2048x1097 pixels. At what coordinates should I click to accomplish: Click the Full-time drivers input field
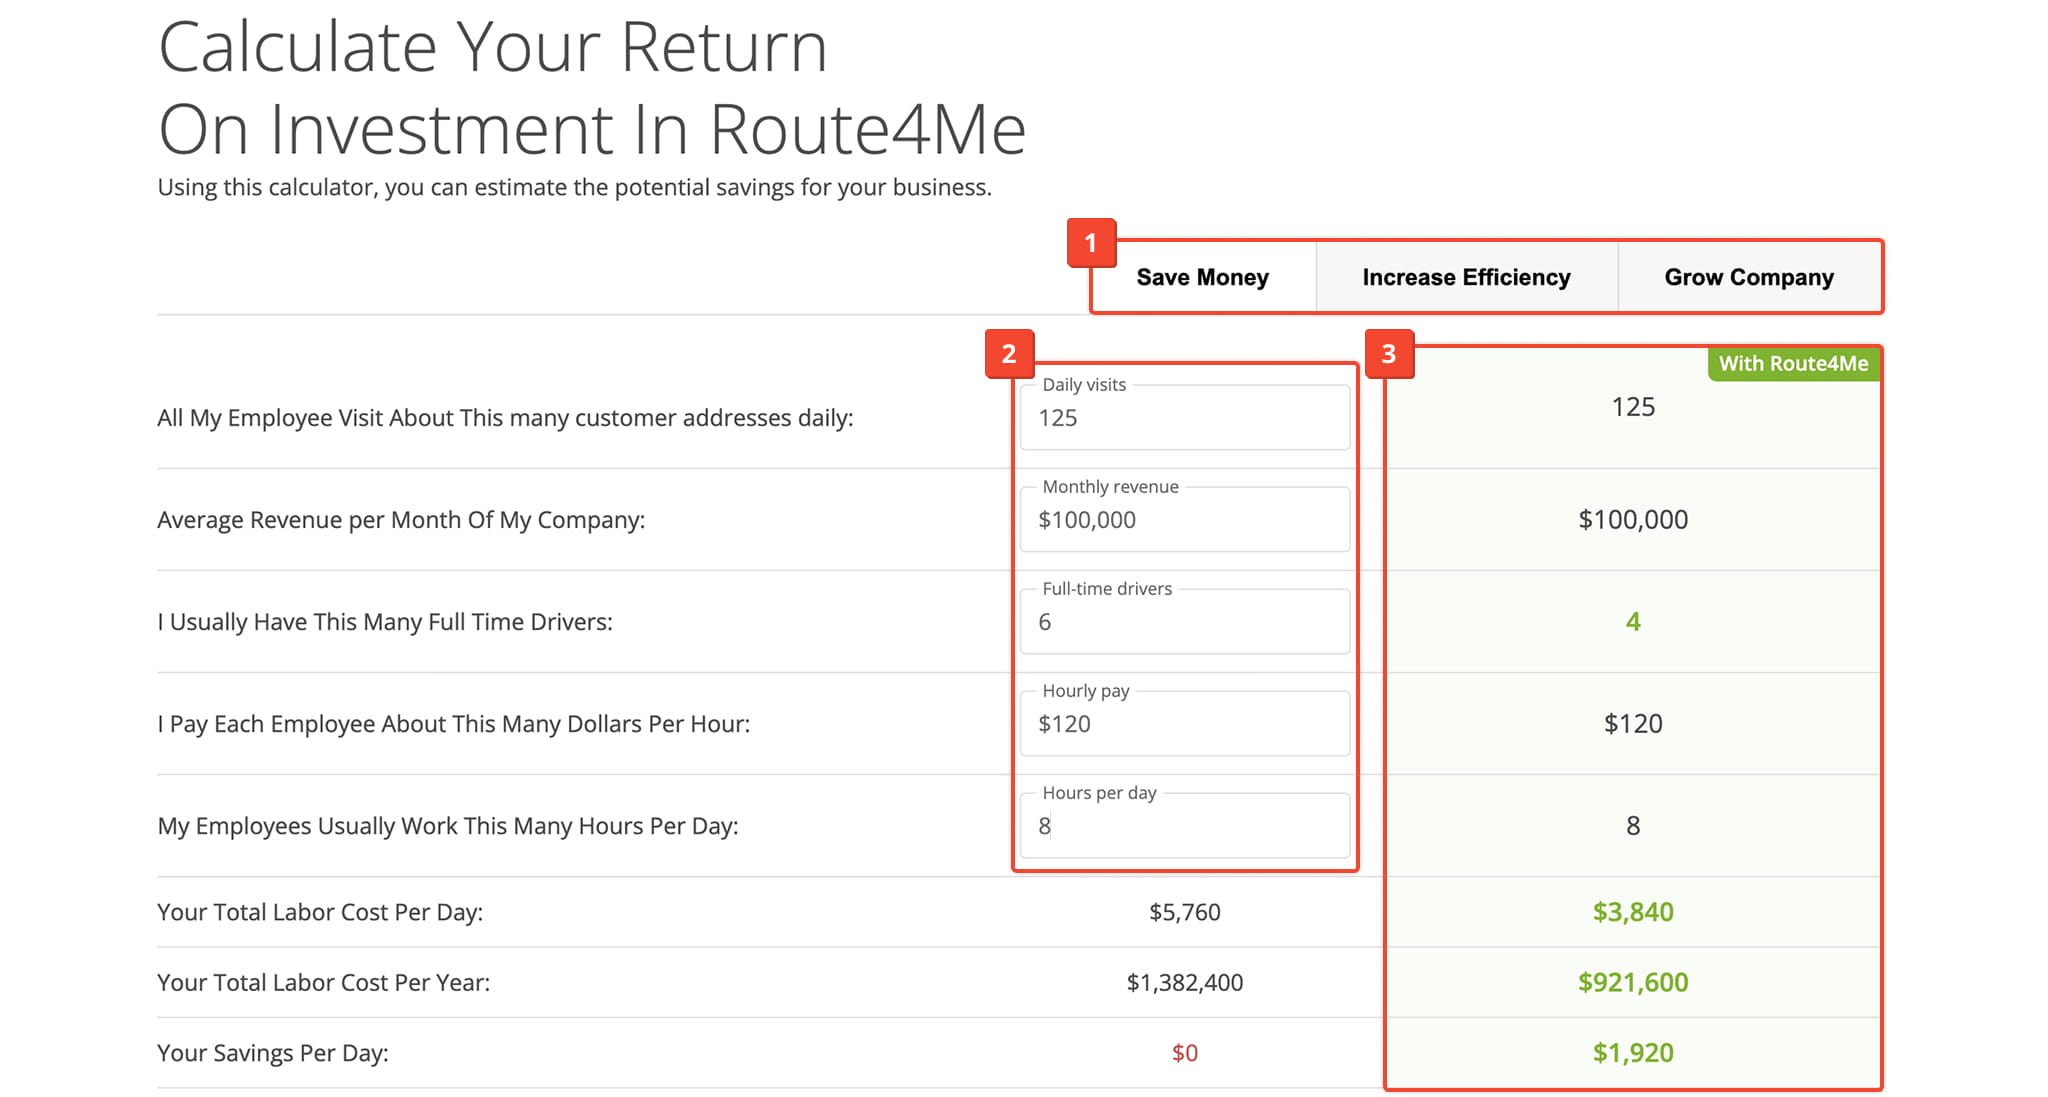pos(1185,621)
